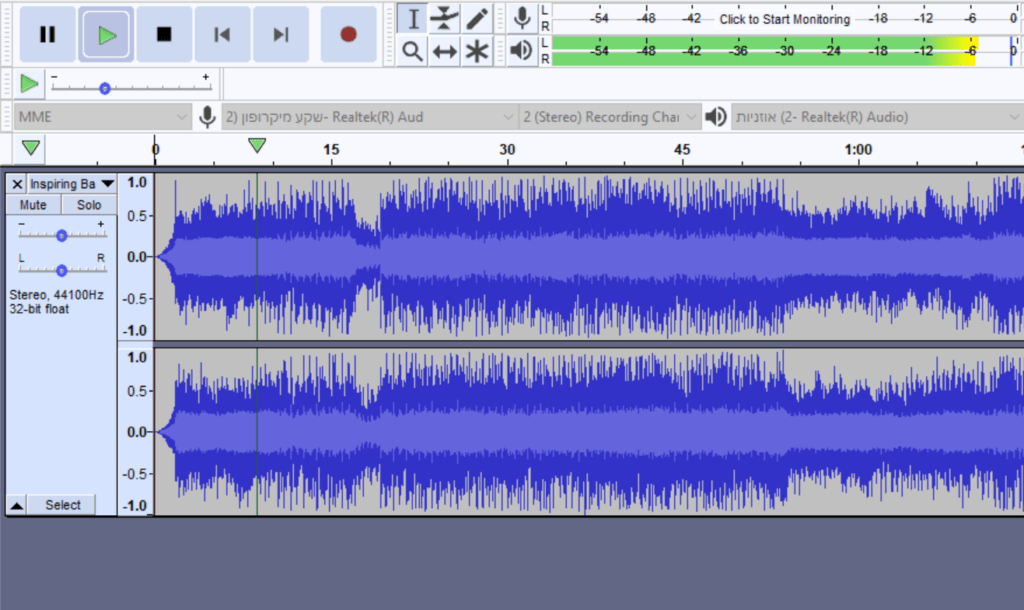The height and width of the screenshot is (610, 1024).
Task: Click the green playhead marker on the timeline
Action: click(257, 145)
